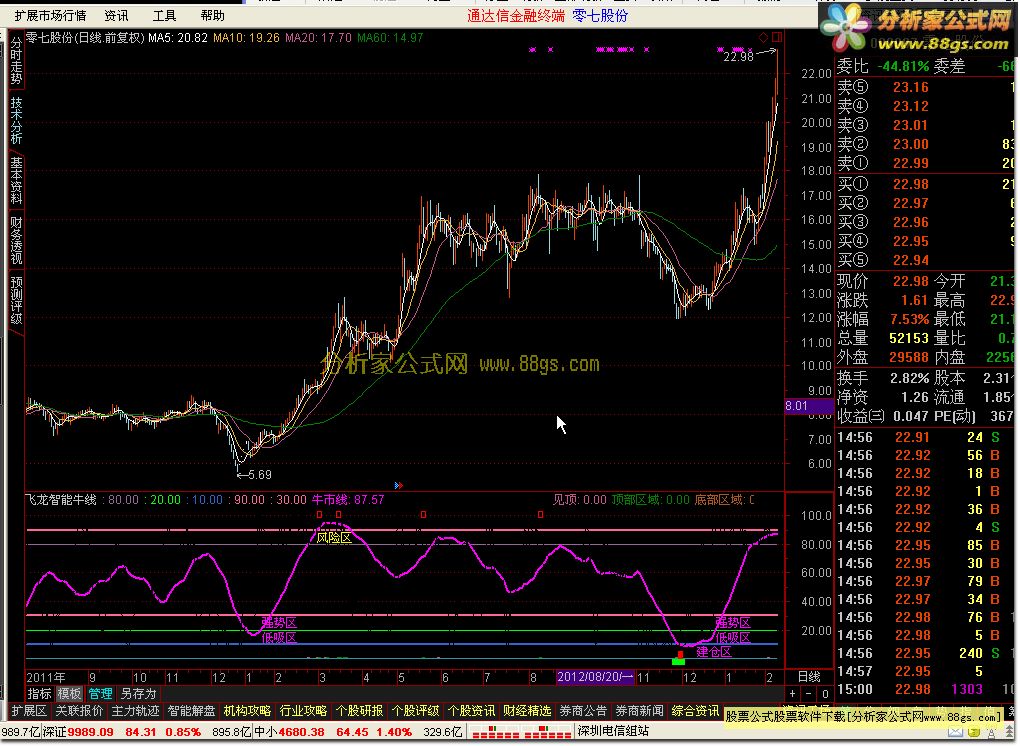
Task: Reset chart zoom with 0 button
Action: point(825,694)
